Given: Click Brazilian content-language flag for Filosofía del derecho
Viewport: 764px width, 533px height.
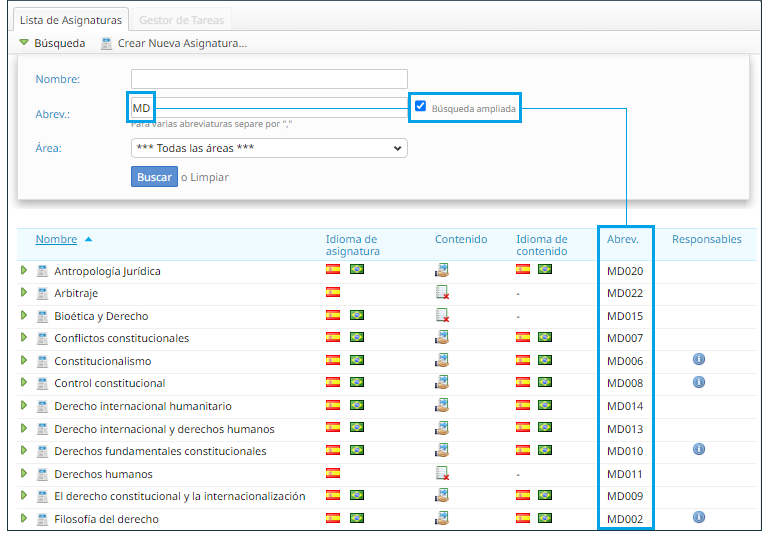Looking at the screenshot, I should pyautogui.click(x=545, y=517).
